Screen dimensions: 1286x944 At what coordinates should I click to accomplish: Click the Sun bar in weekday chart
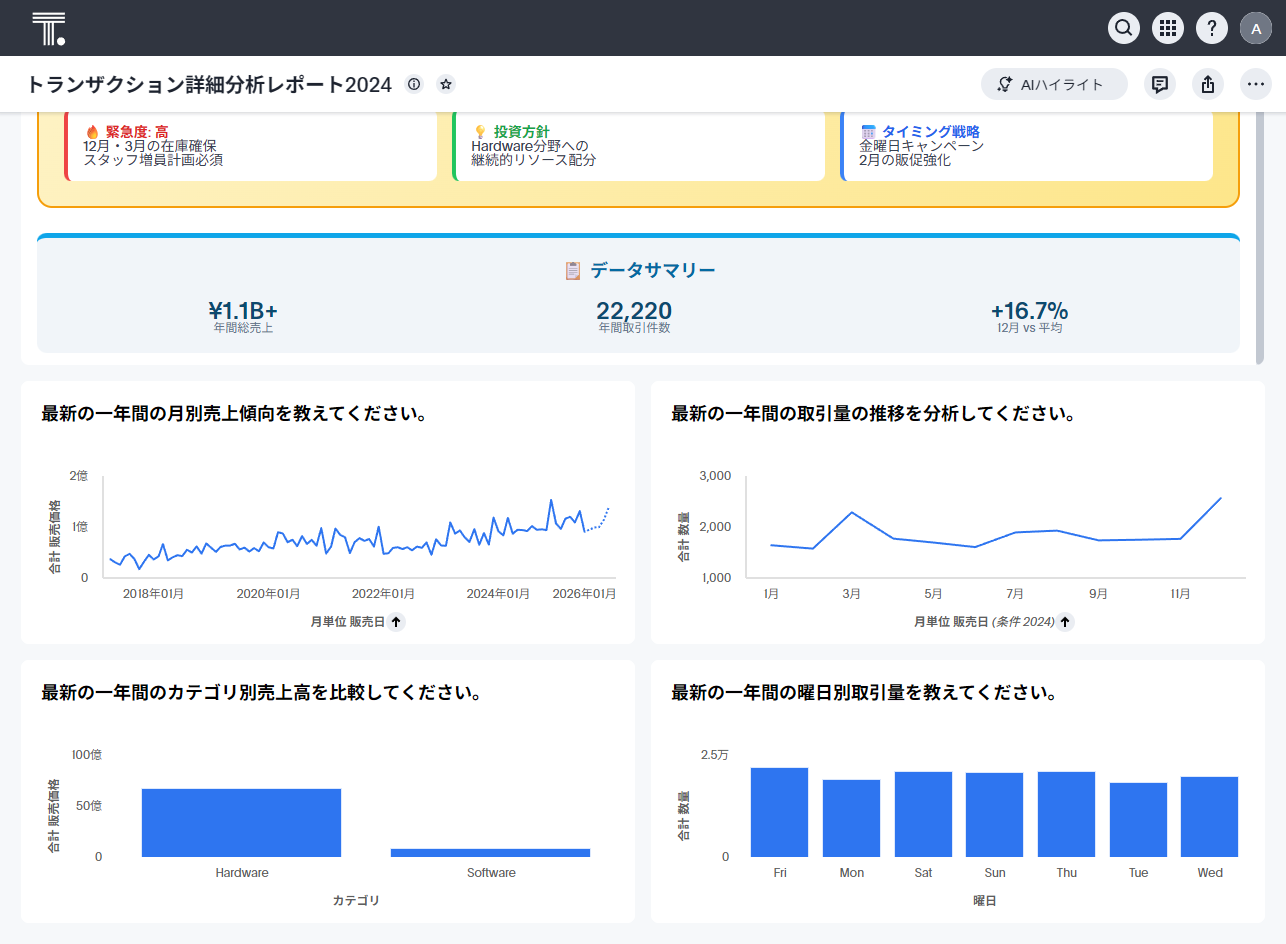pos(994,815)
